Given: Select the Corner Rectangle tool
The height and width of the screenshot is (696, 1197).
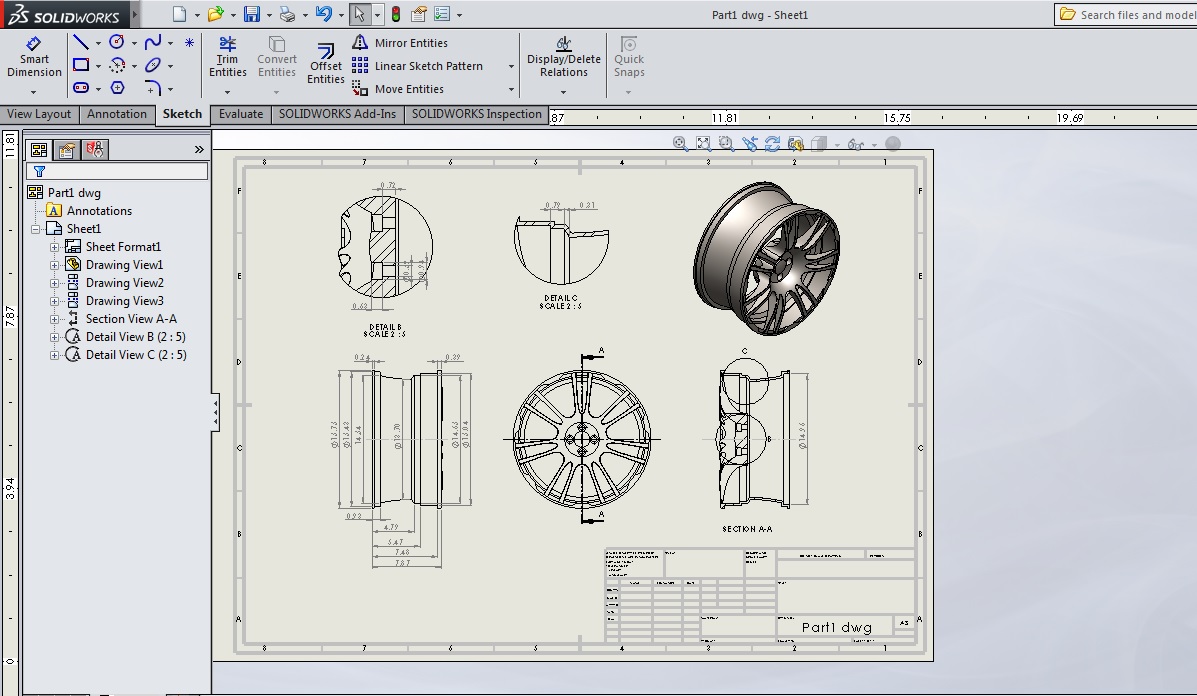Looking at the screenshot, I should click(81, 66).
